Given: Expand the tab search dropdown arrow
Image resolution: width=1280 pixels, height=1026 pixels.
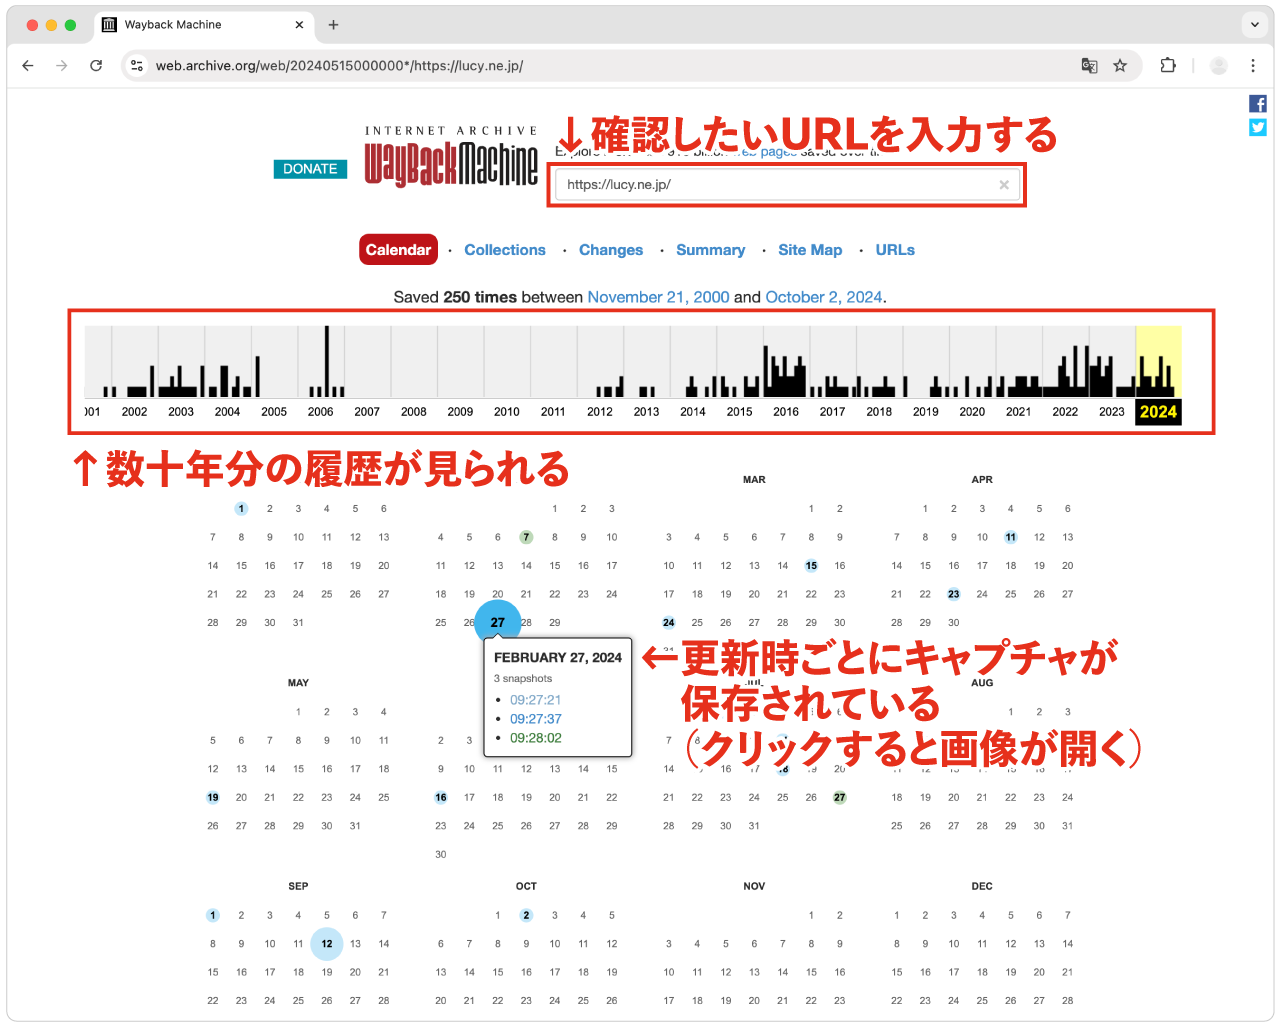Looking at the screenshot, I should click(1255, 25).
